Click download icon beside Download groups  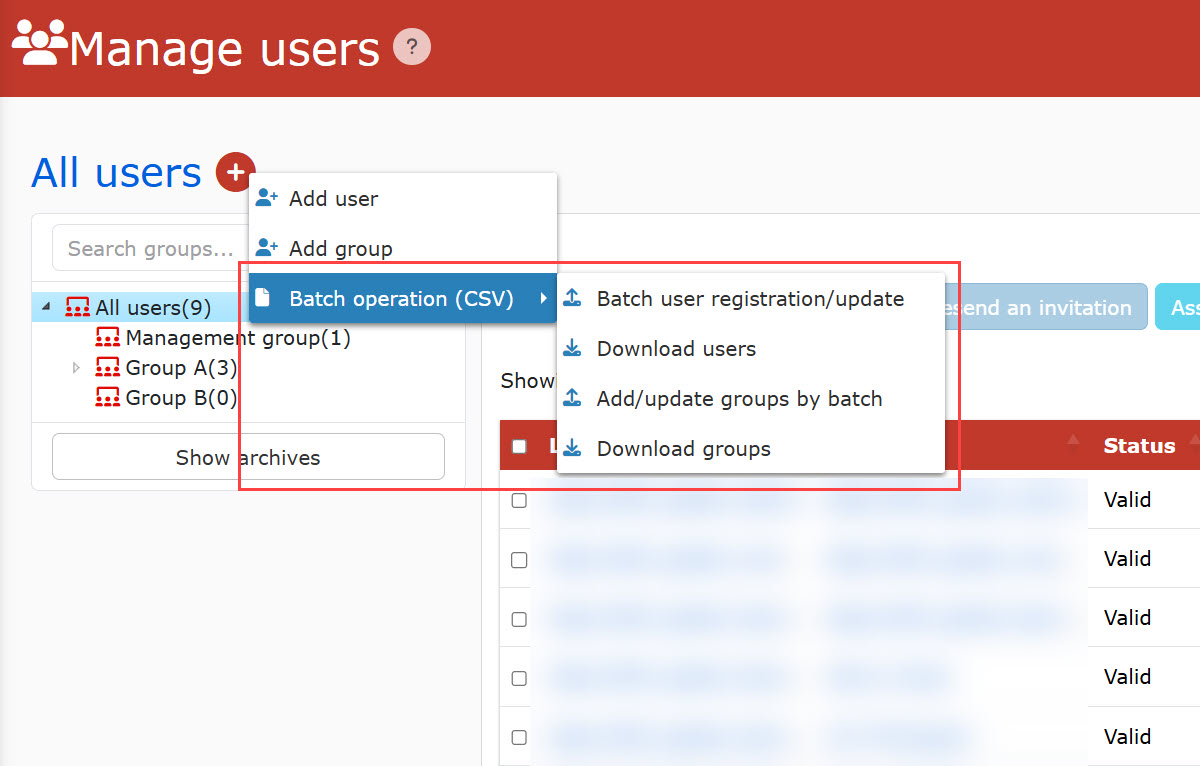572,448
